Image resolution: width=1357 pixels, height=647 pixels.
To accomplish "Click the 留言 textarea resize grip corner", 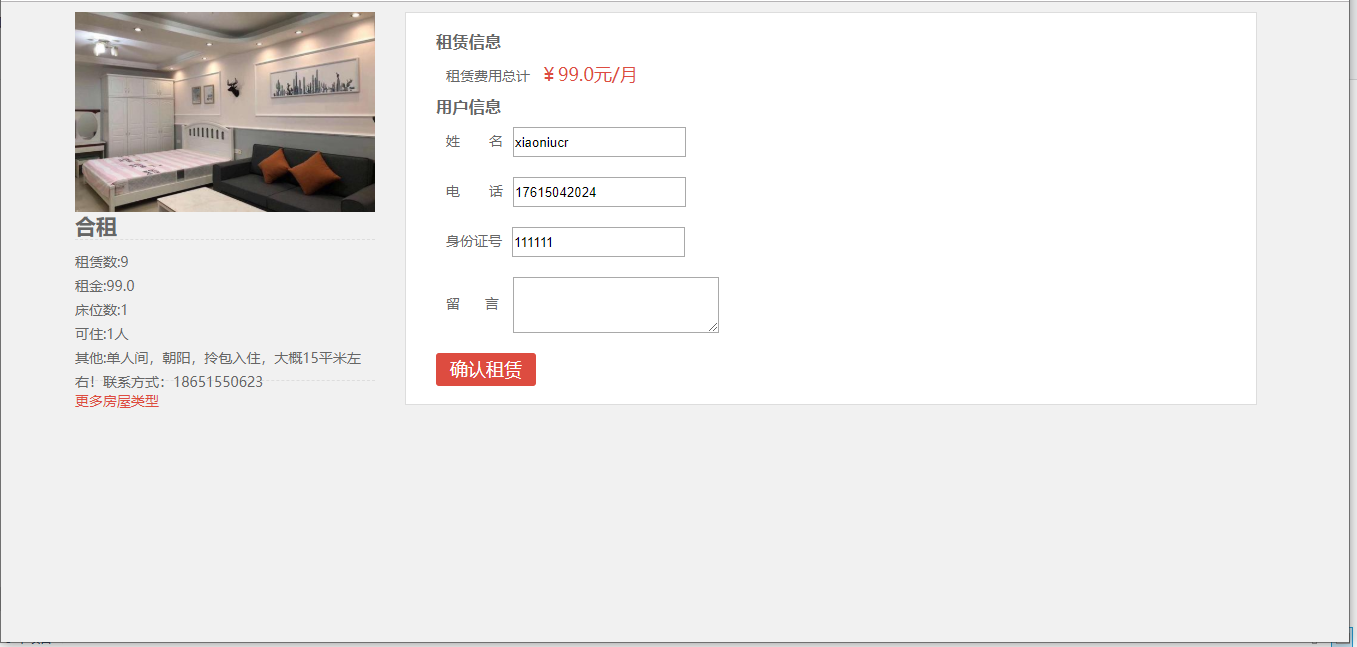I will 714,328.
